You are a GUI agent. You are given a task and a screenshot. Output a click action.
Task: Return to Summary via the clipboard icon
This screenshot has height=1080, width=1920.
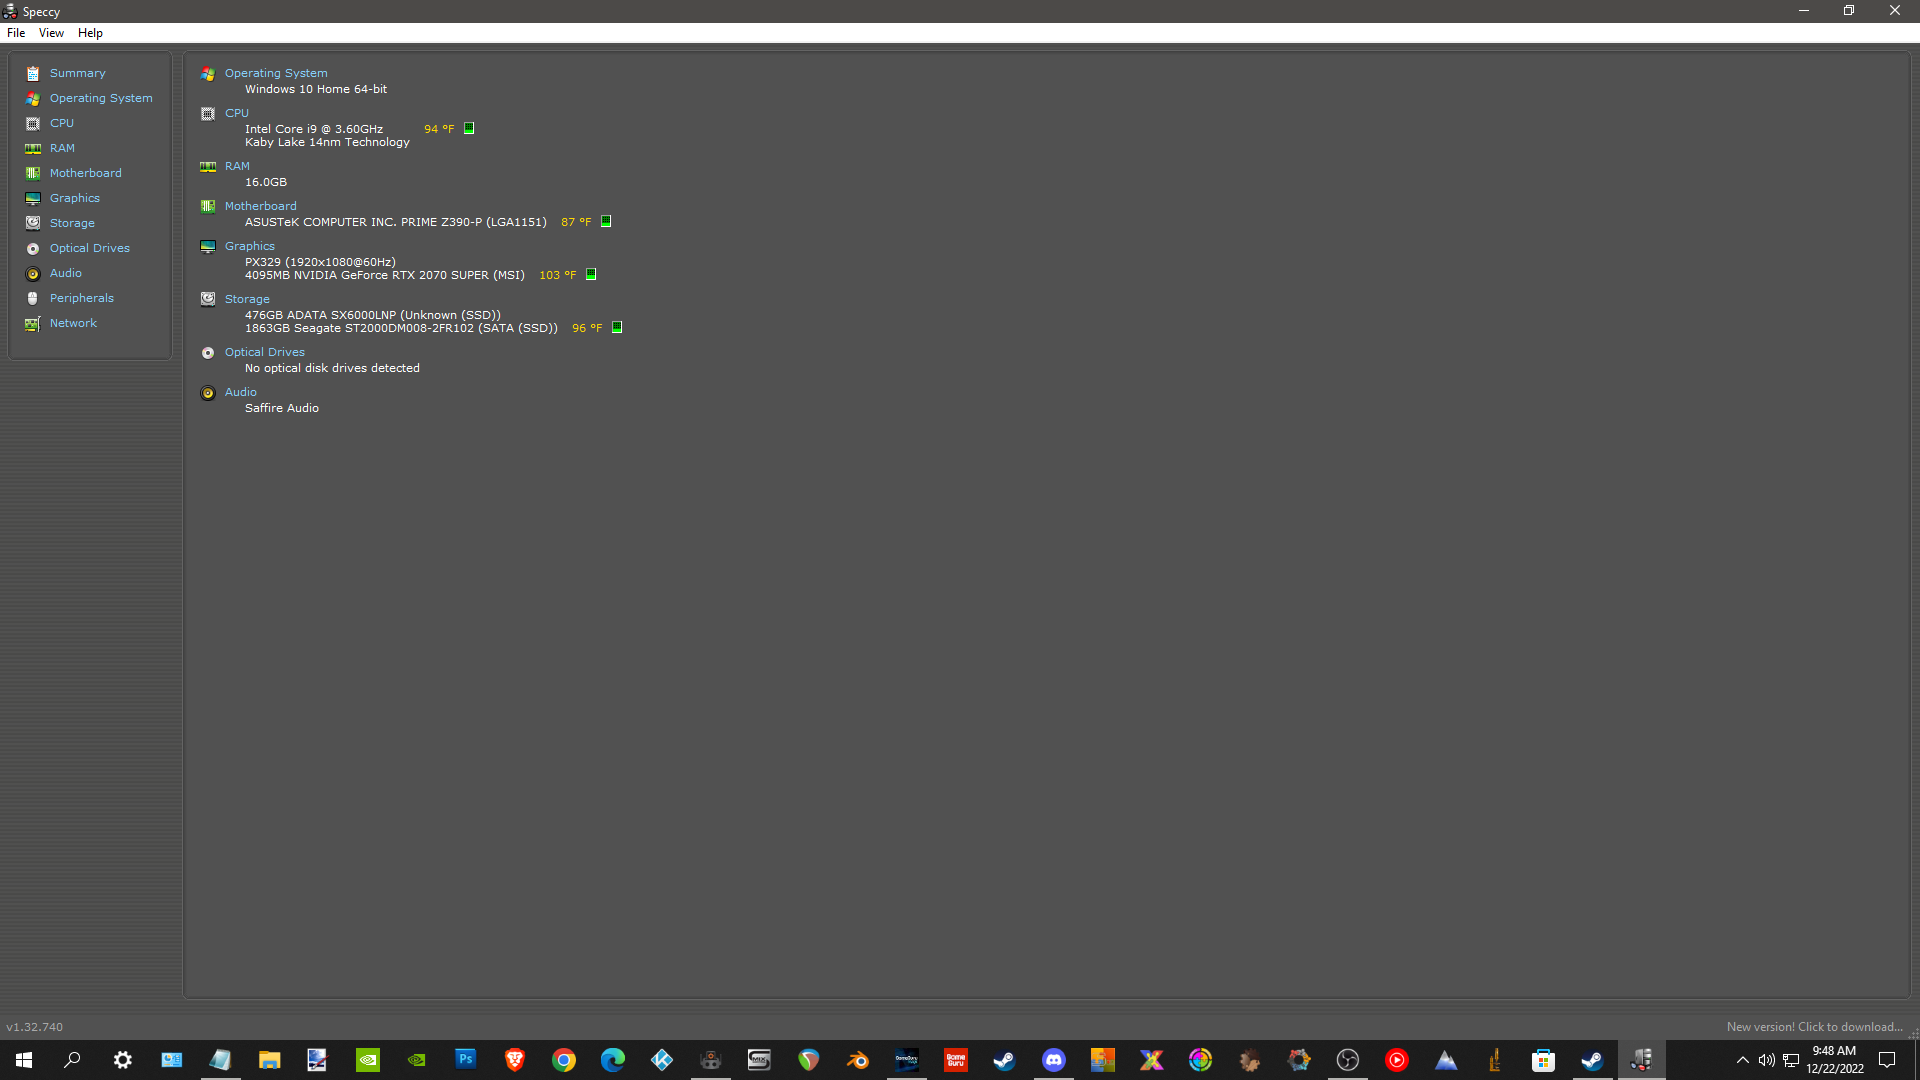click(33, 73)
